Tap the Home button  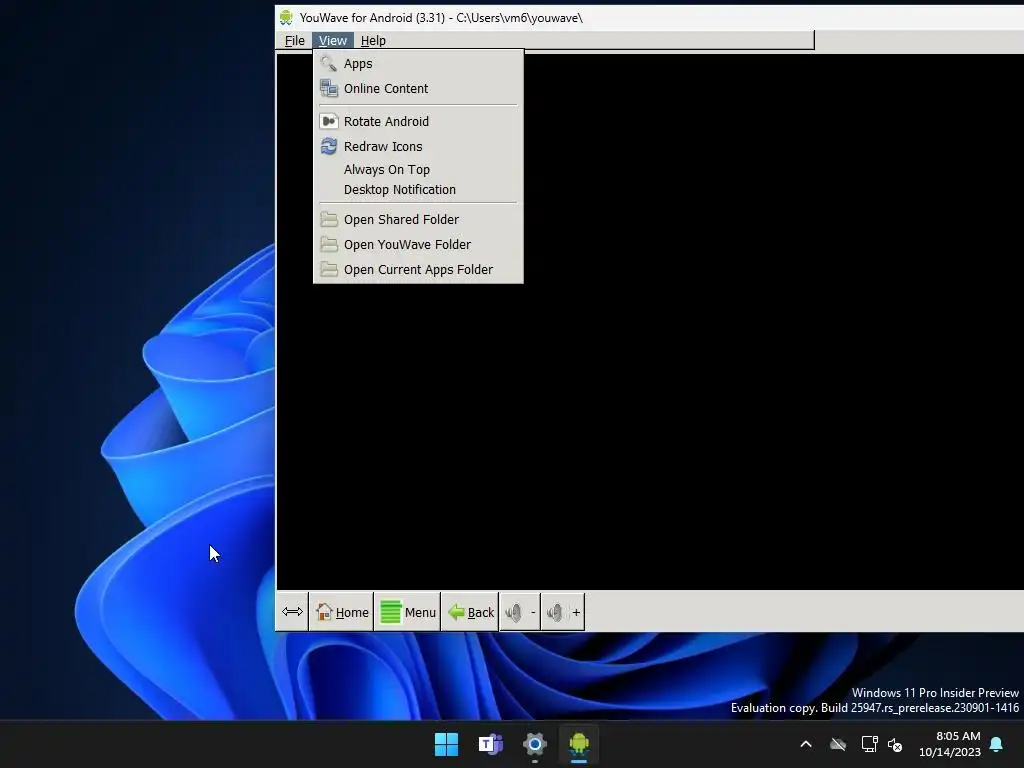click(342, 612)
